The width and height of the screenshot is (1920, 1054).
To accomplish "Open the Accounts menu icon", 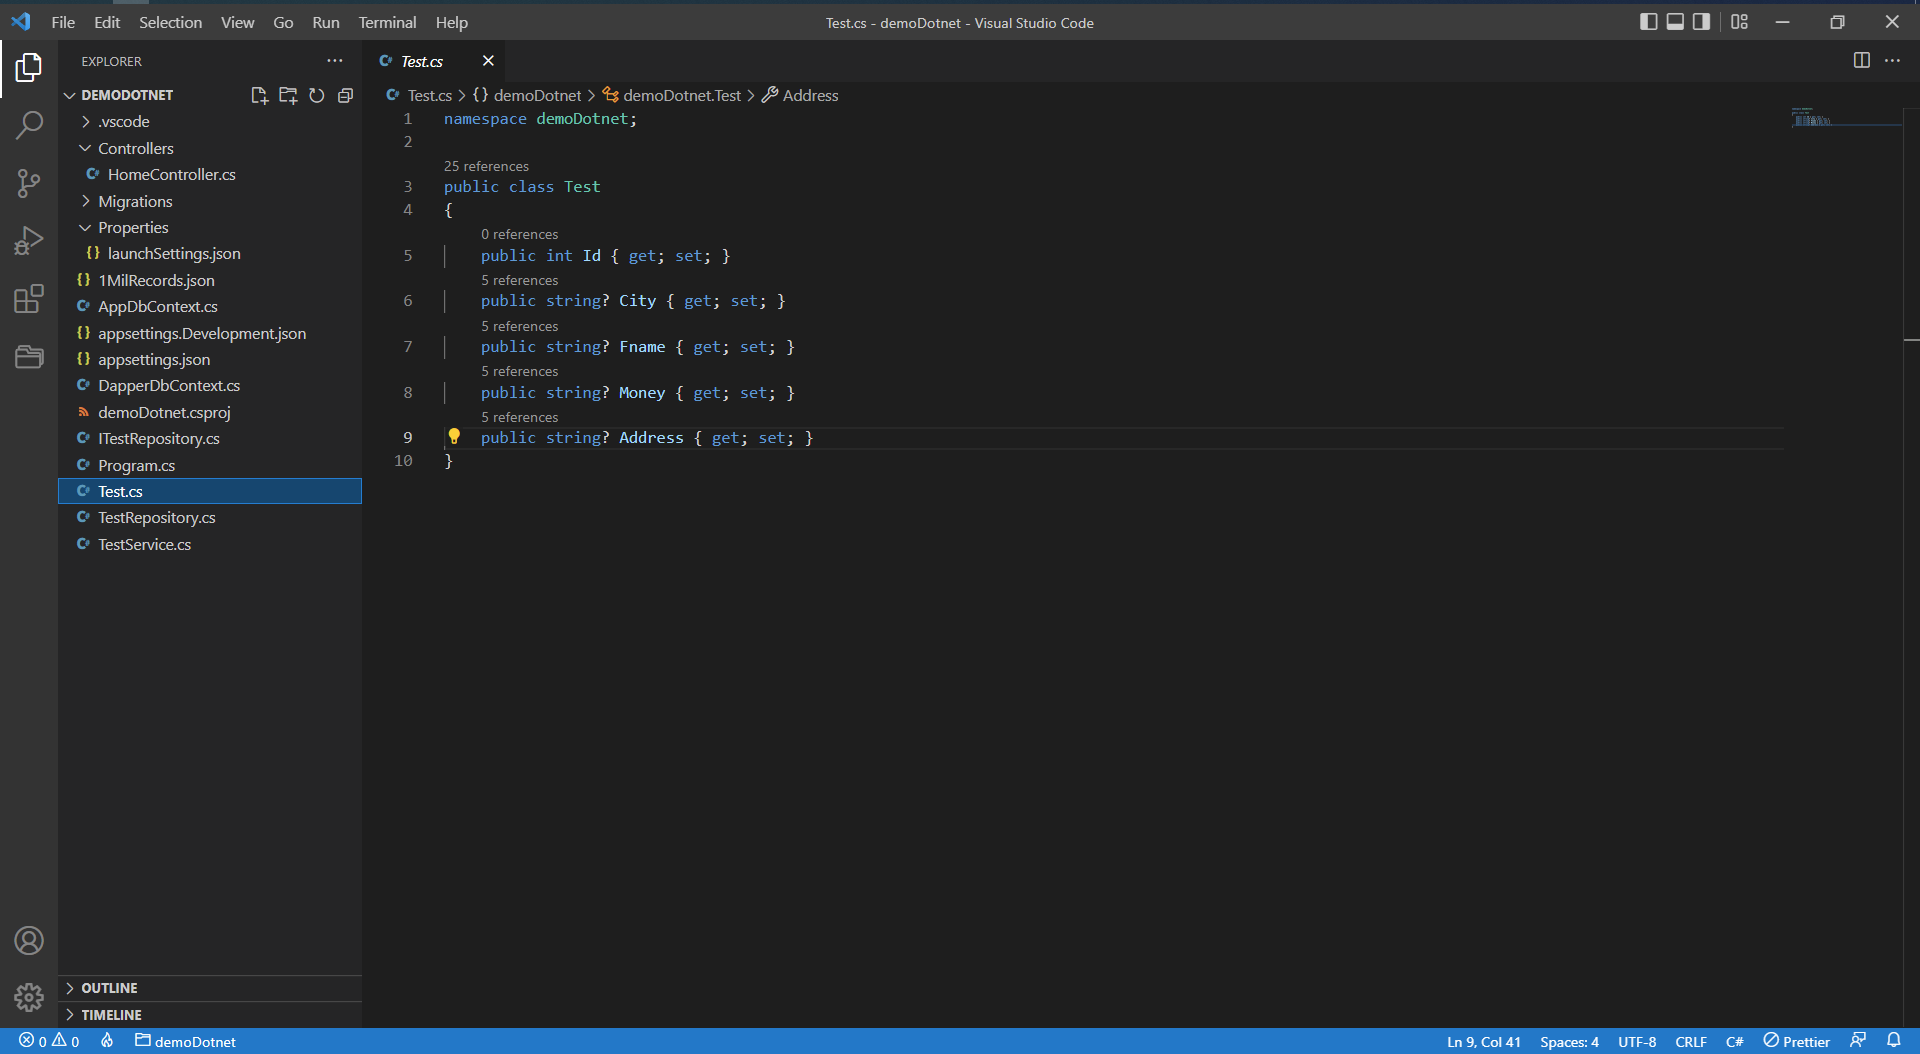I will (29, 940).
